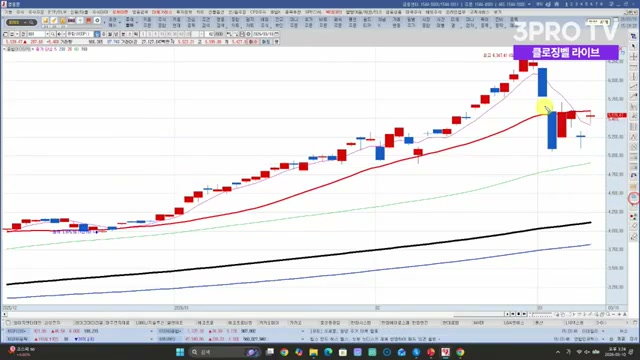The height and width of the screenshot is (360, 640).
Task: Click the yellow note icon beside the search pill
Action: coord(45,21)
